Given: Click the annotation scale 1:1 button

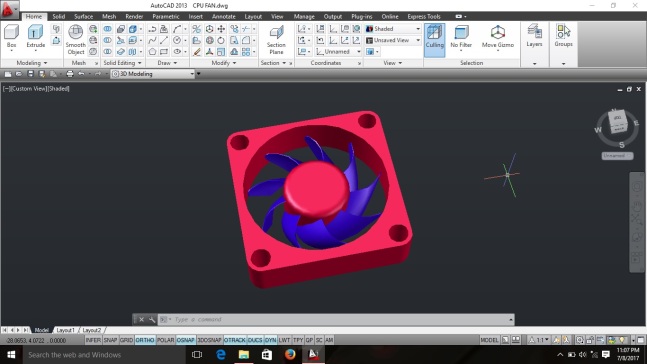Looking at the screenshot, I should point(539,340).
